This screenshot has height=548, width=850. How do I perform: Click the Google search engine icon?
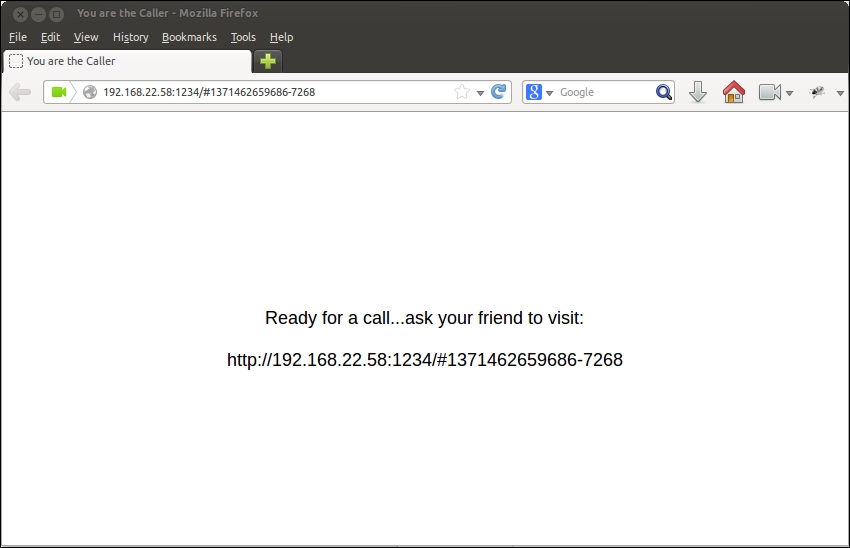[x=533, y=92]
